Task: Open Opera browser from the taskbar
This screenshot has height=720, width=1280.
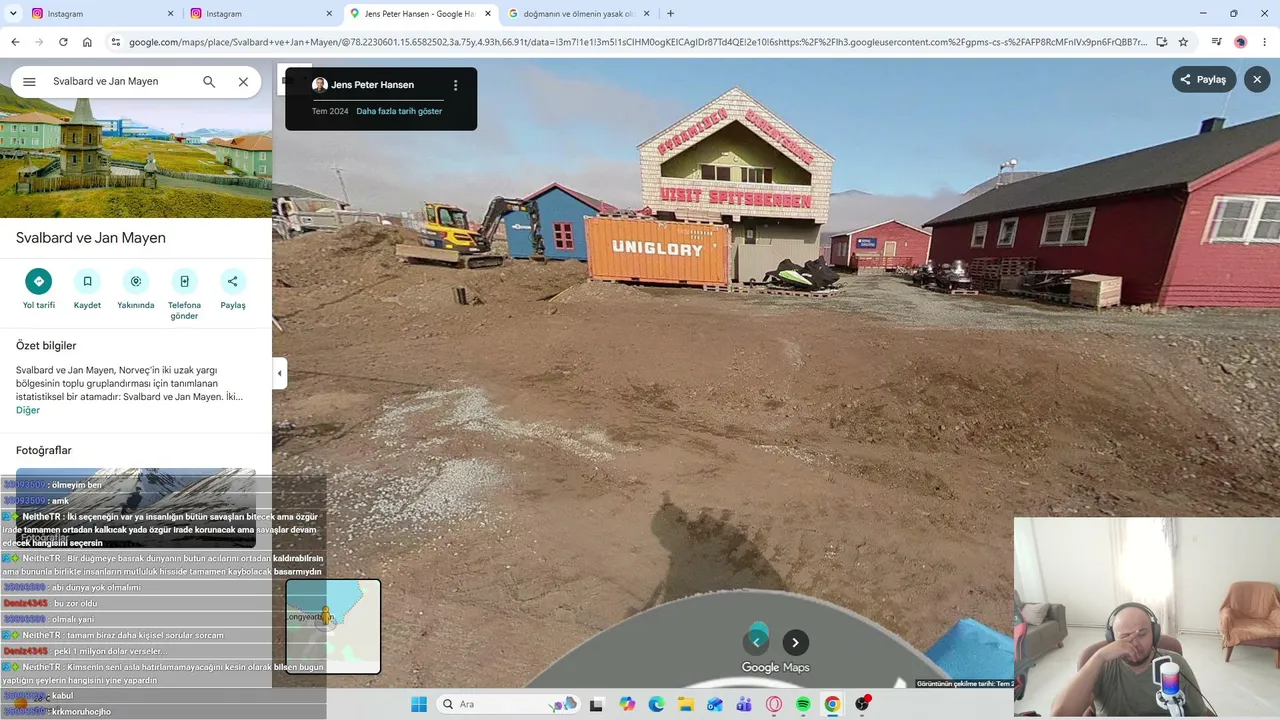Action: pos(774,704)
